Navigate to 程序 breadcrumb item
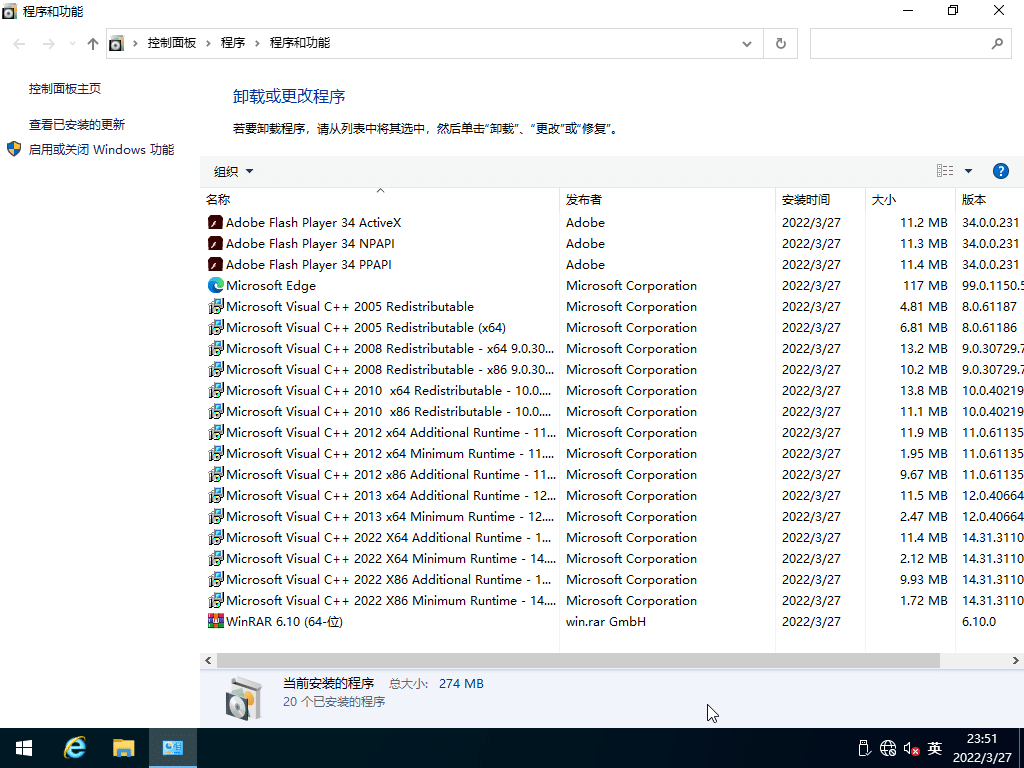The height and width of the screenshot is (768, 1024). (x=234, y=43)
